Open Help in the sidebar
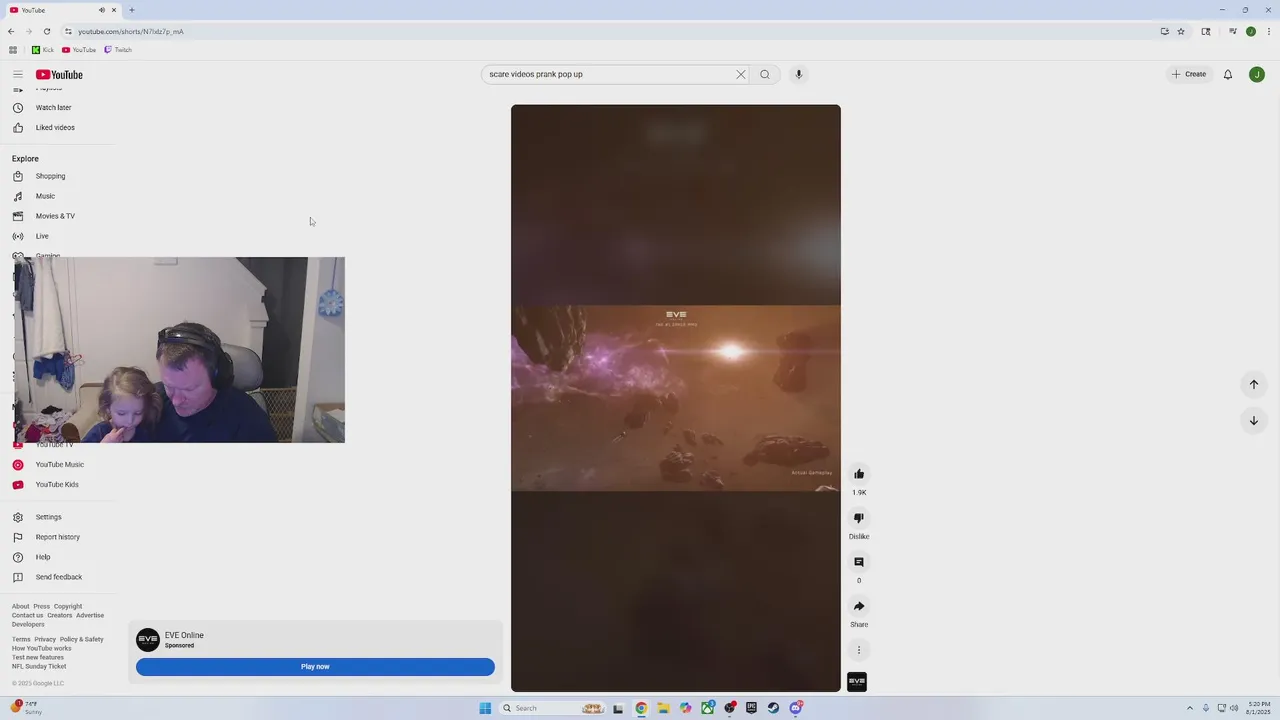Image resolution: width=1280 pixels, height=720 pixels. point(43,557)
